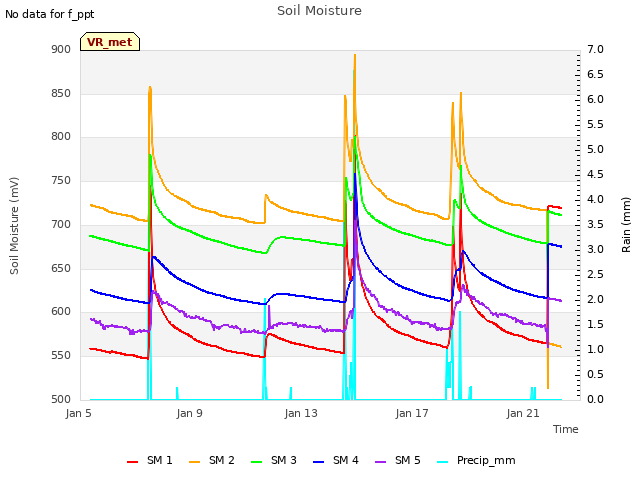Click the Jan 21 x-axis tick label

coord(523,413)
